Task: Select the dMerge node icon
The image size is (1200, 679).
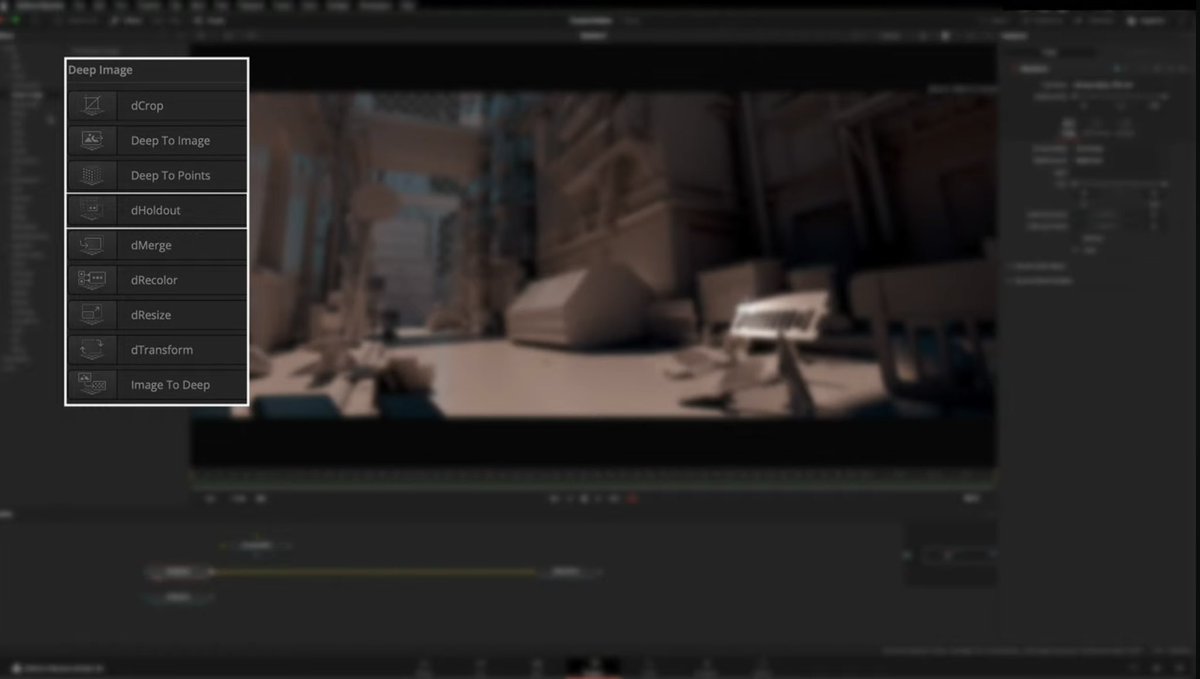Action: pyautogui.click(x=92, y=245)
